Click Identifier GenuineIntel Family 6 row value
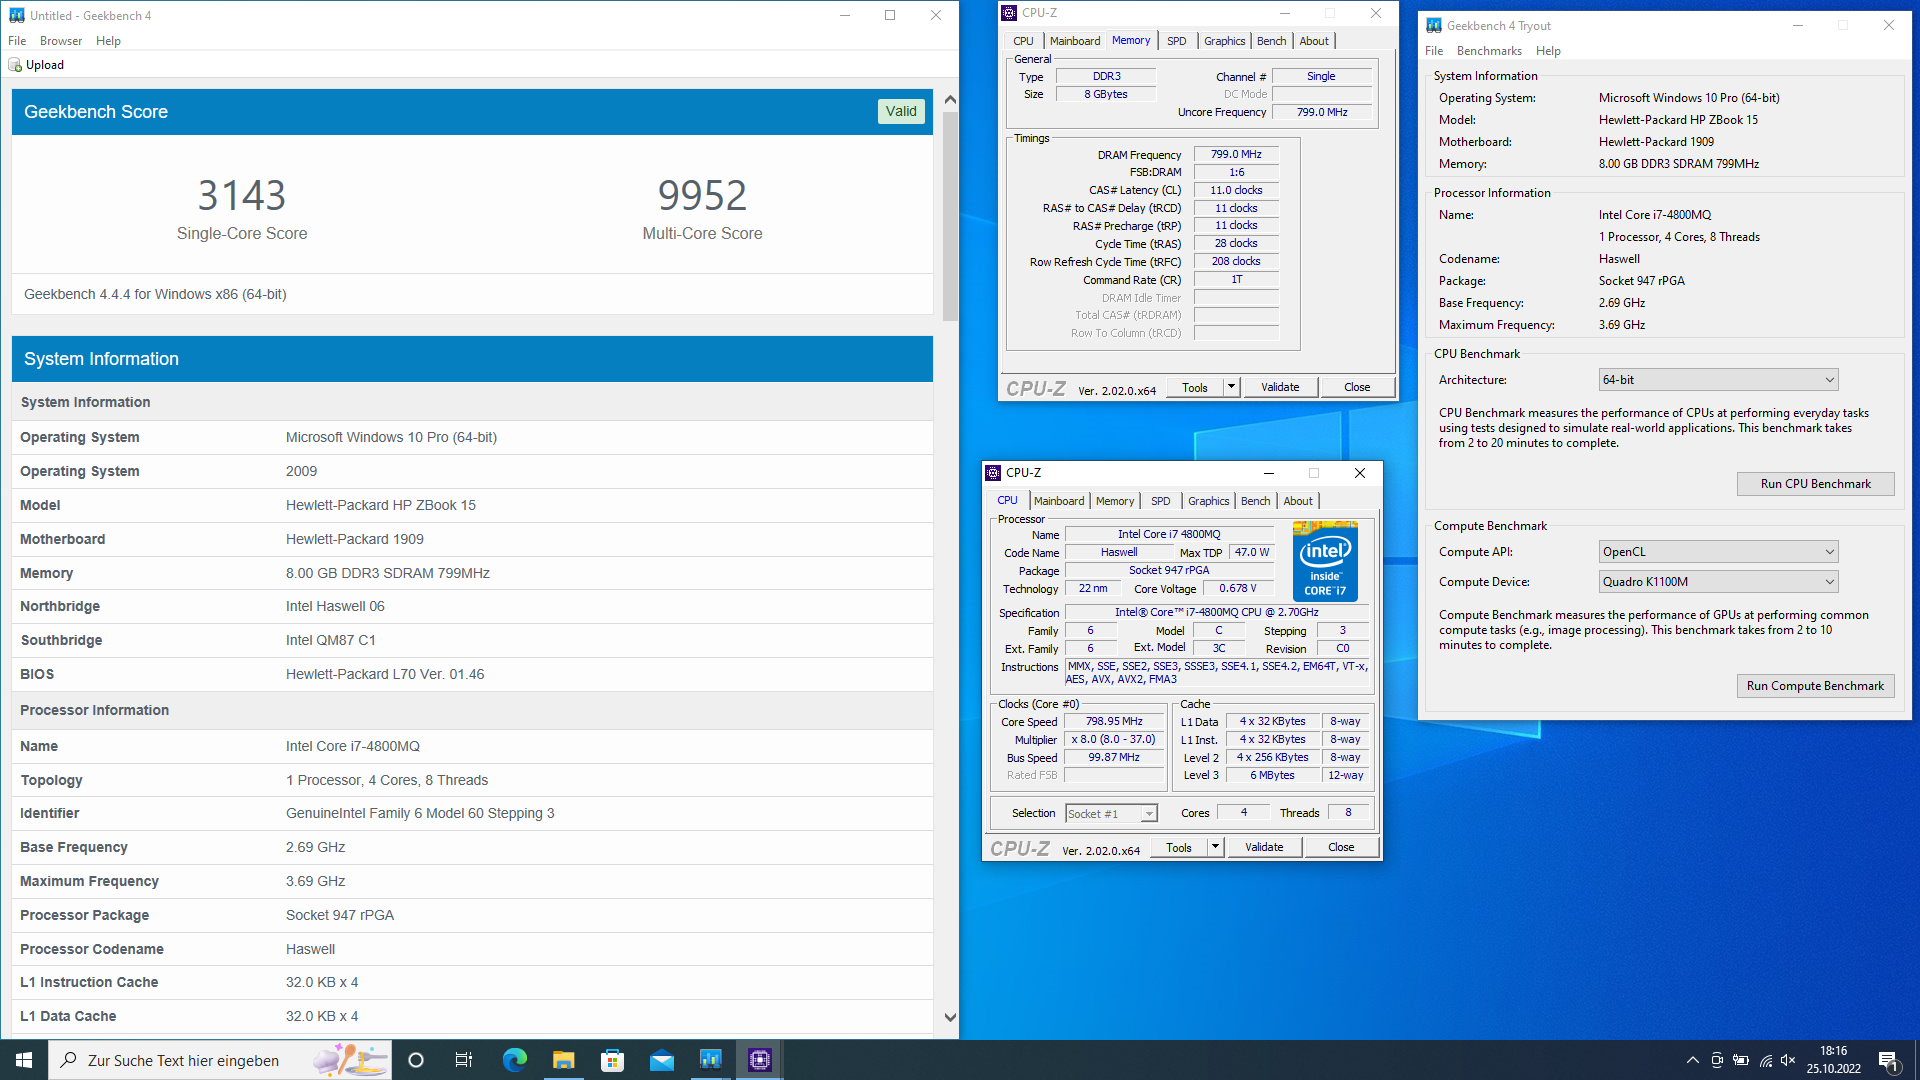 (420, 814)
